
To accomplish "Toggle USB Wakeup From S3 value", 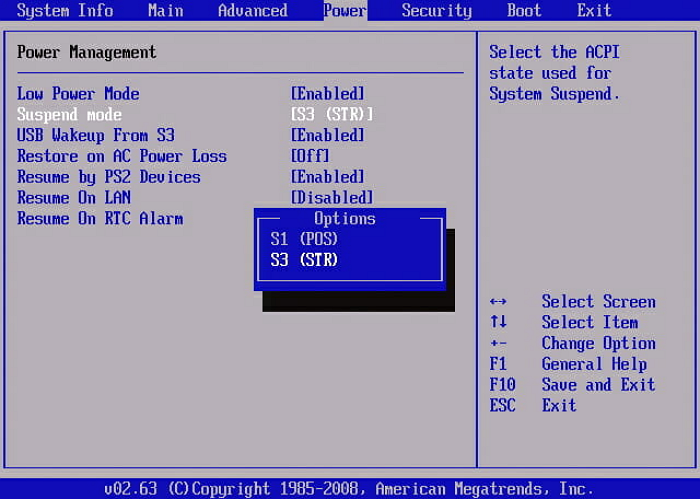I will point(327,135).
